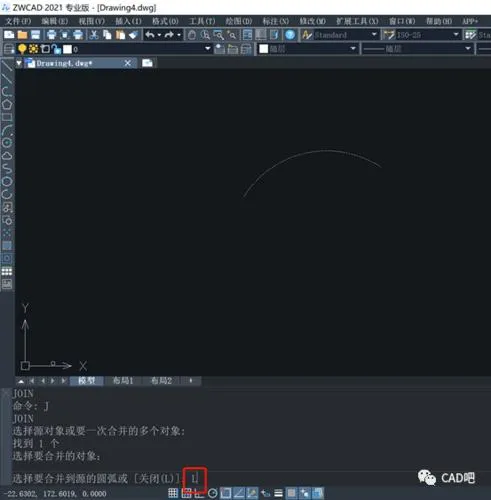Activate the Pan hand tool
This screenshot has height=500, width=491.
click(x=192, y=35)
